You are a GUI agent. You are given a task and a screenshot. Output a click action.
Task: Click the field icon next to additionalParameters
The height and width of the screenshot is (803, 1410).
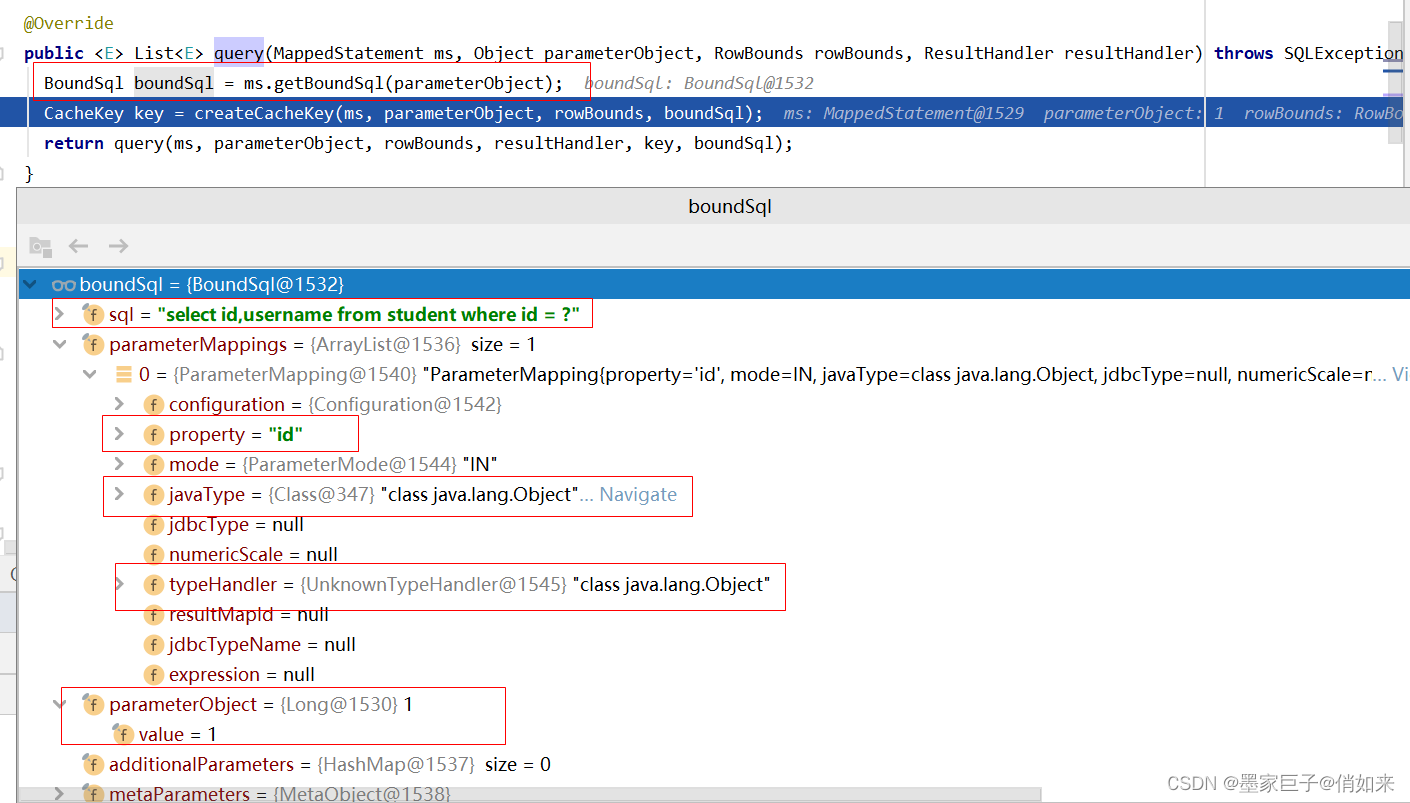coord(93,765)
